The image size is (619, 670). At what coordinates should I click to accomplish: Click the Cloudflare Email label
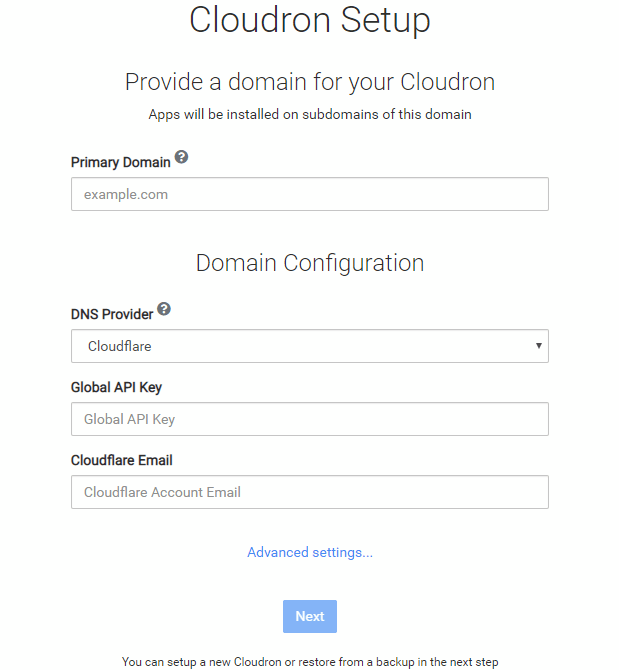(122, 460)
